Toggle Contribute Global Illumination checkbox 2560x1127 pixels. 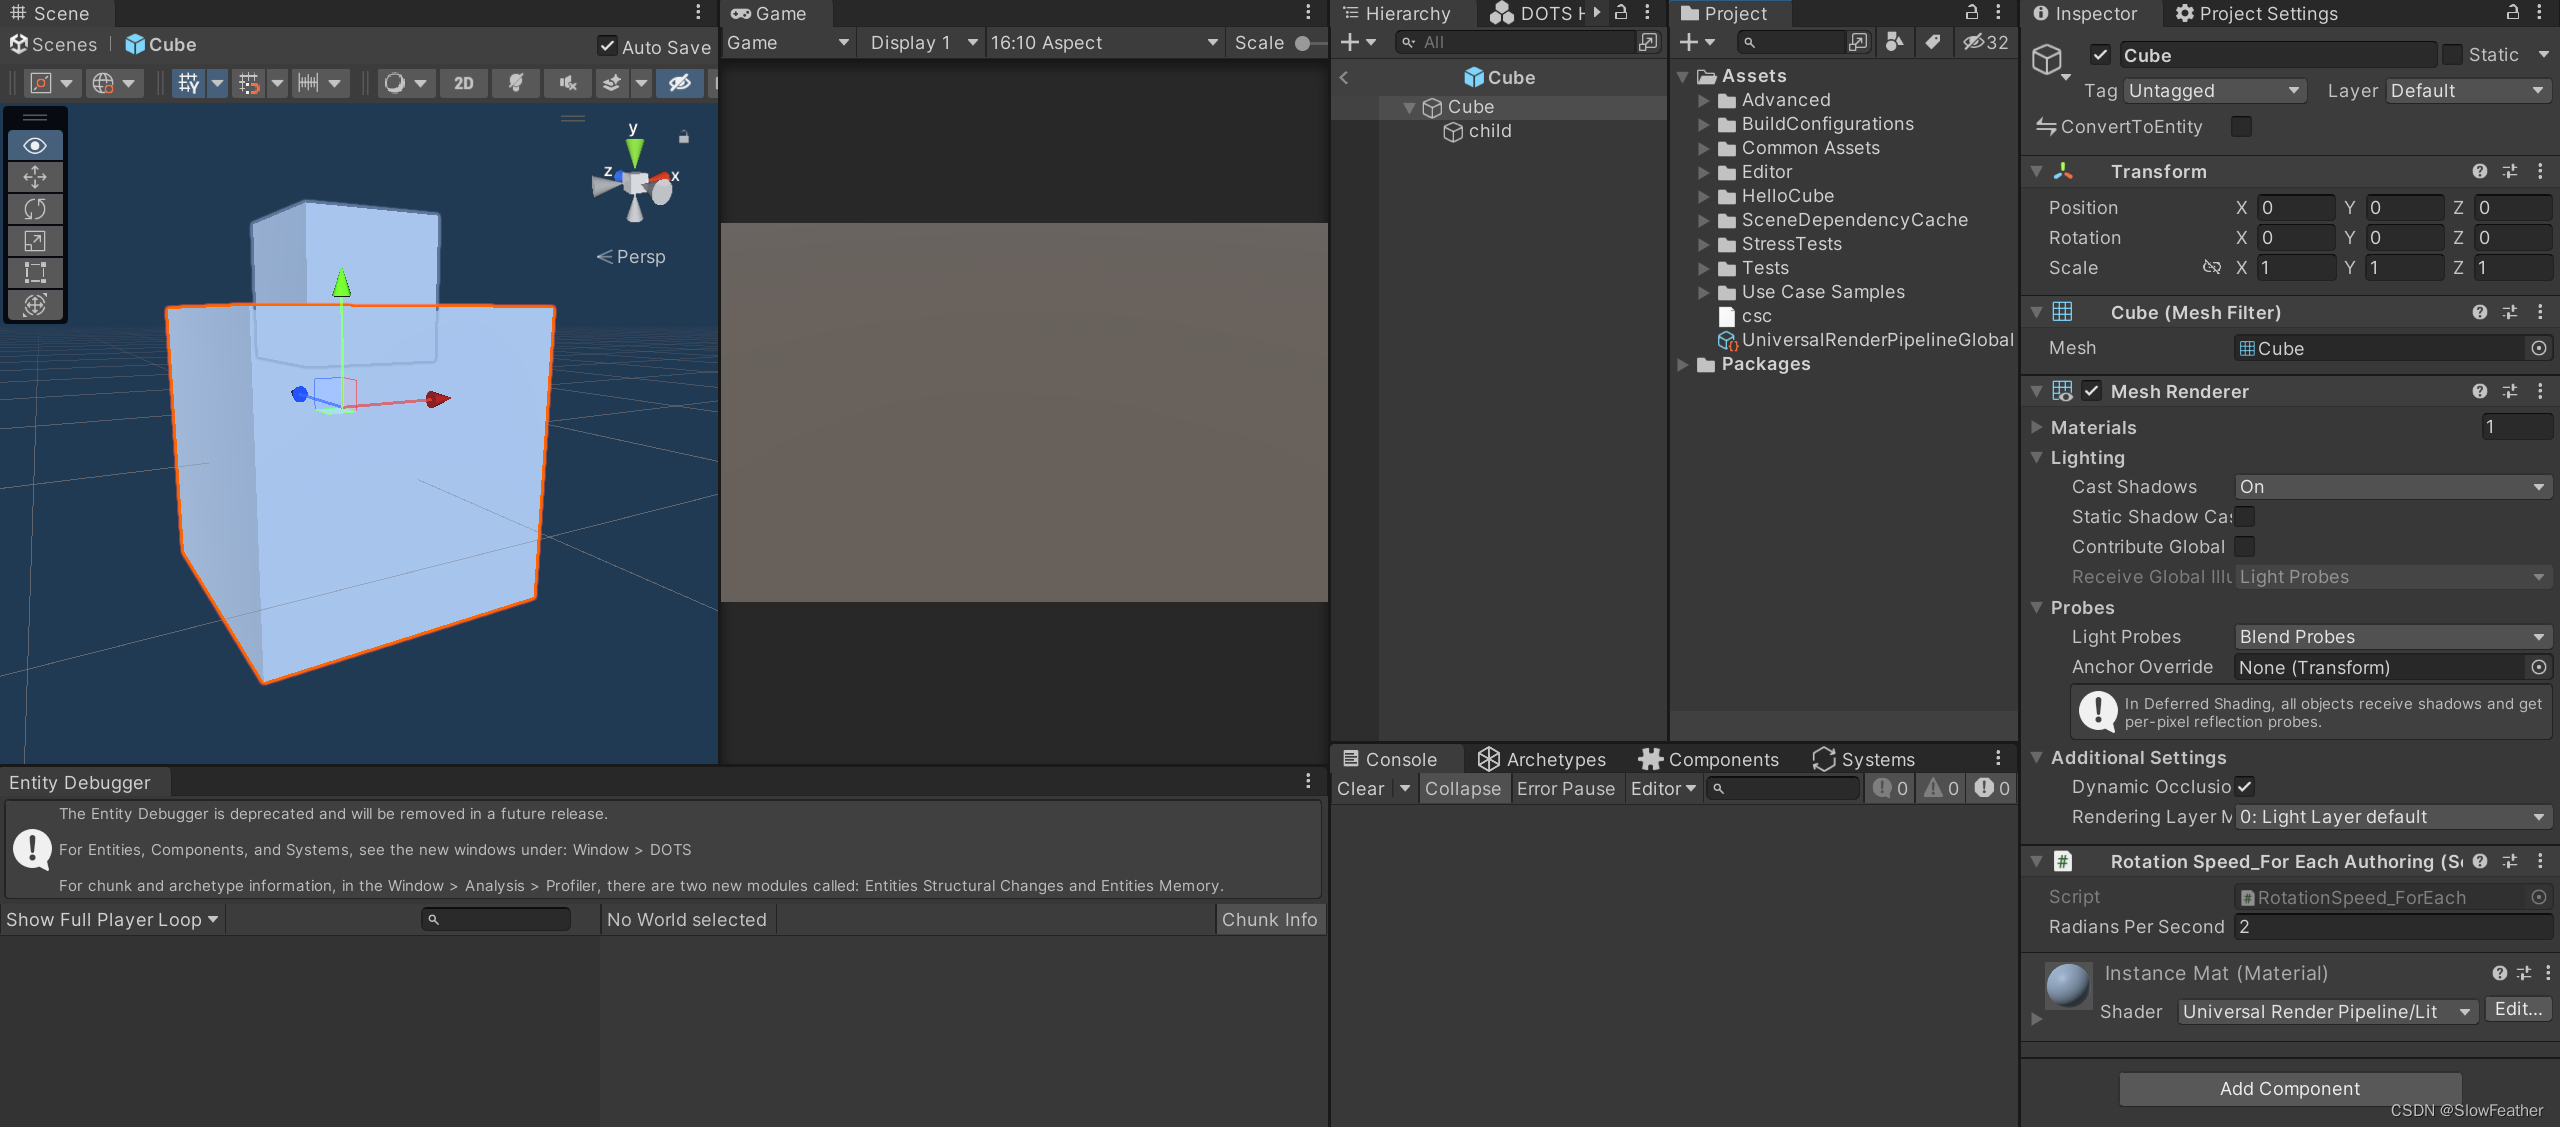[x=2244, y=546]
